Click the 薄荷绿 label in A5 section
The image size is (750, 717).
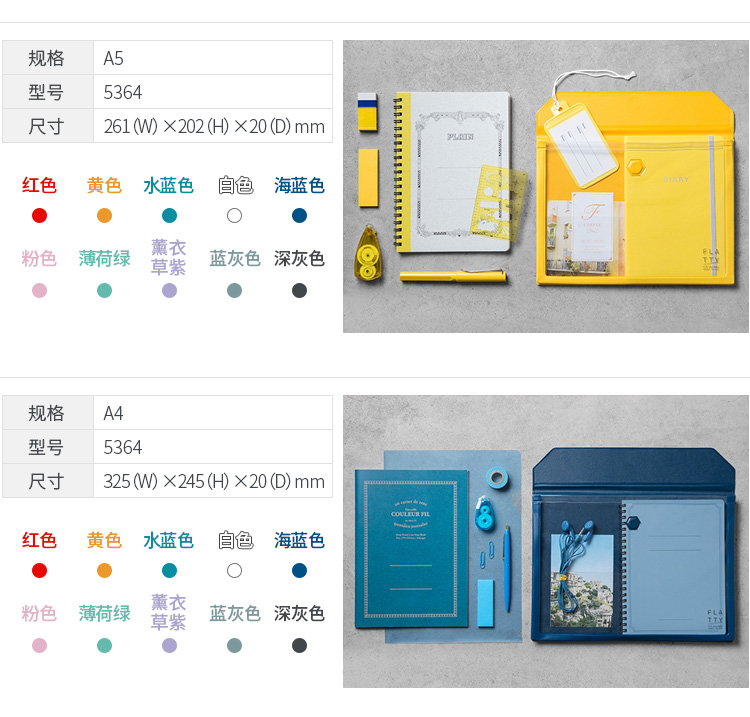[x=104, y=259]
